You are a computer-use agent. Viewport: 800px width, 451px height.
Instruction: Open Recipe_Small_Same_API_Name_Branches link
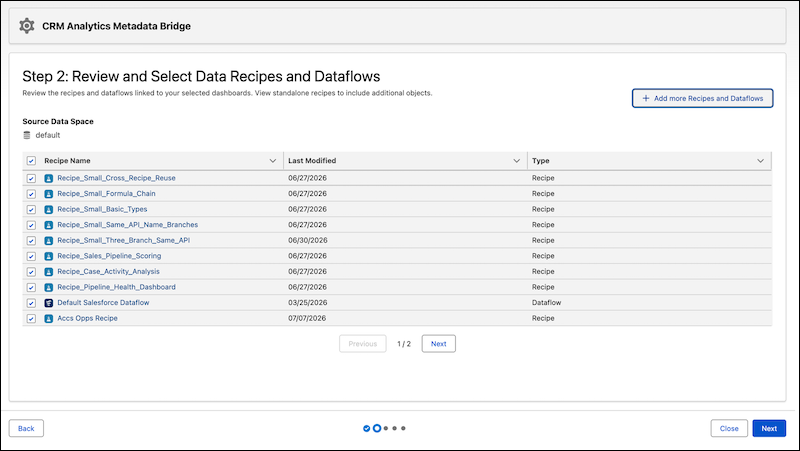(128, 224)
